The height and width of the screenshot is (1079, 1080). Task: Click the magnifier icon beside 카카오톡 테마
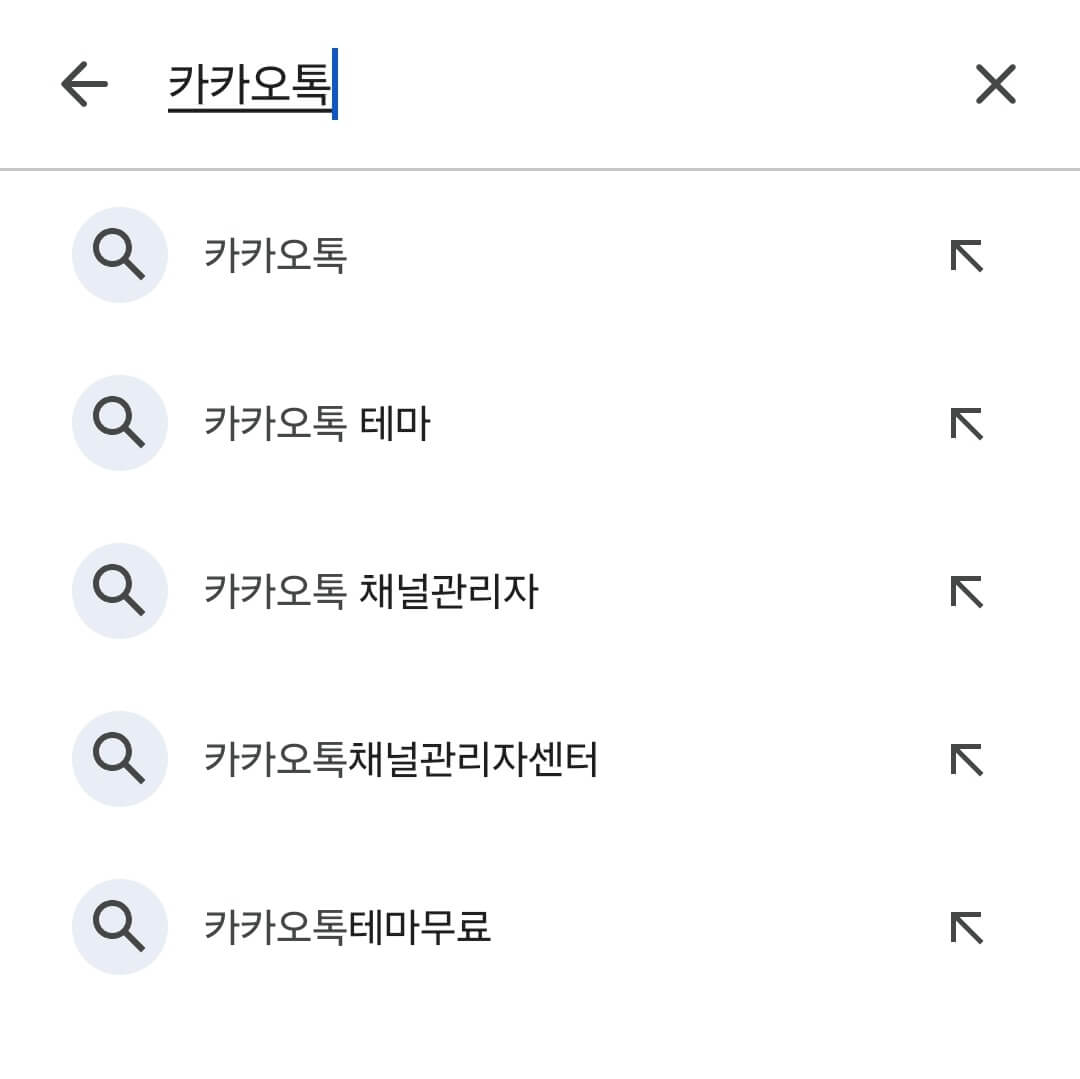tap(118, 422)
